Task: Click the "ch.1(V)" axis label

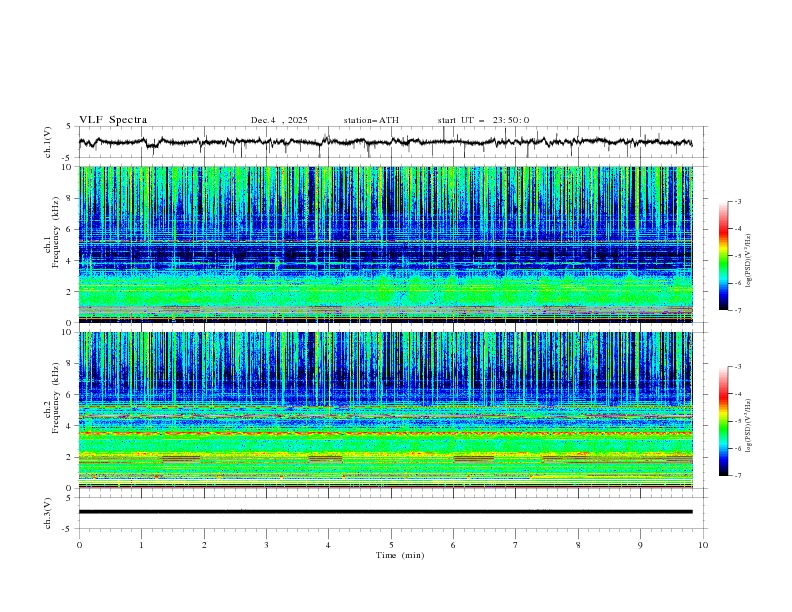Action: 48,142
